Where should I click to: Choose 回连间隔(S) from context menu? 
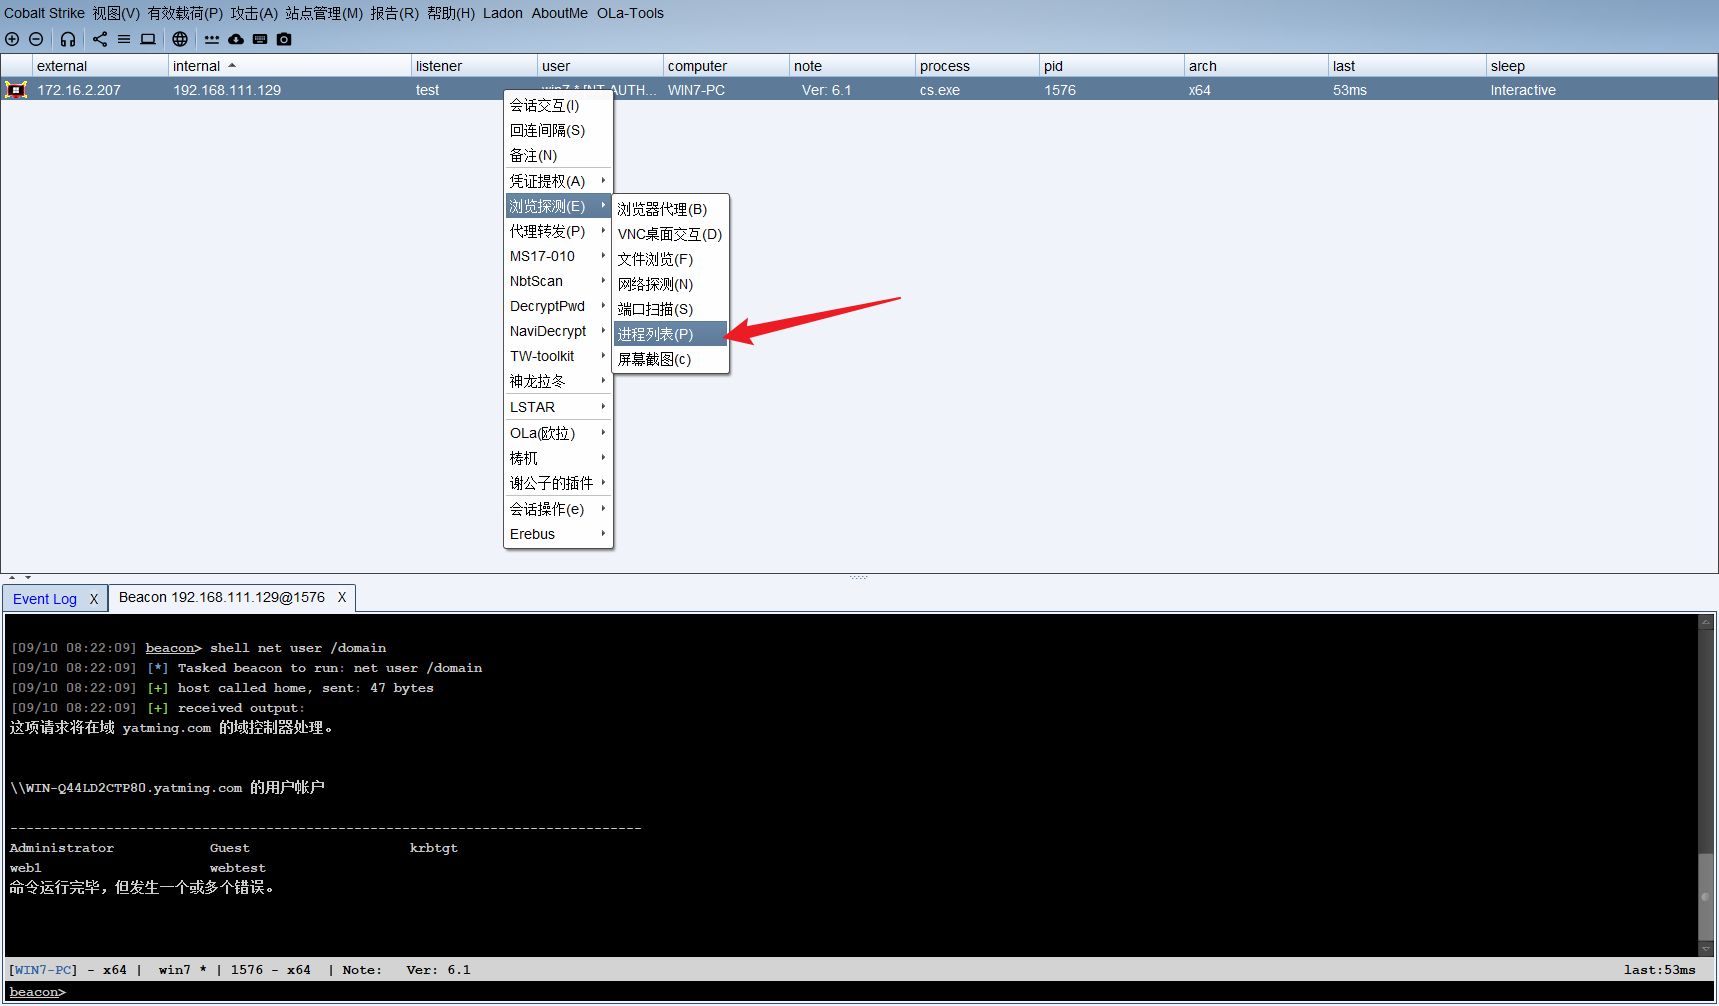pyautogui.click(x=558, y=130)
